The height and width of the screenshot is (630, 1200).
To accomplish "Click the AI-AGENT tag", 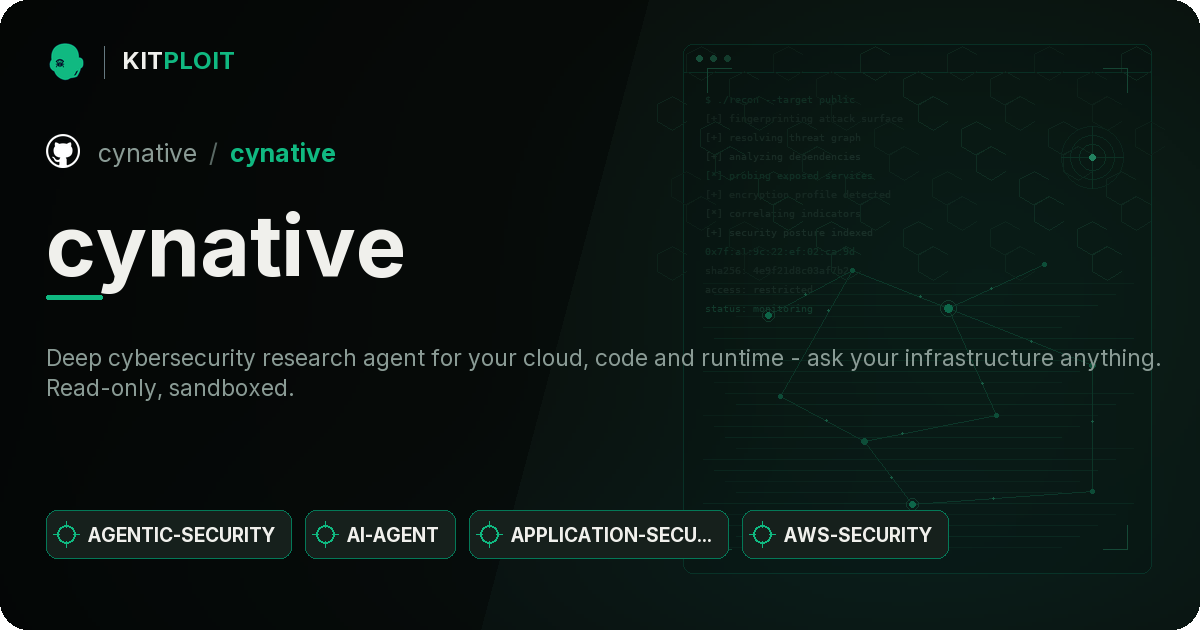I will [x=380, y=535].
